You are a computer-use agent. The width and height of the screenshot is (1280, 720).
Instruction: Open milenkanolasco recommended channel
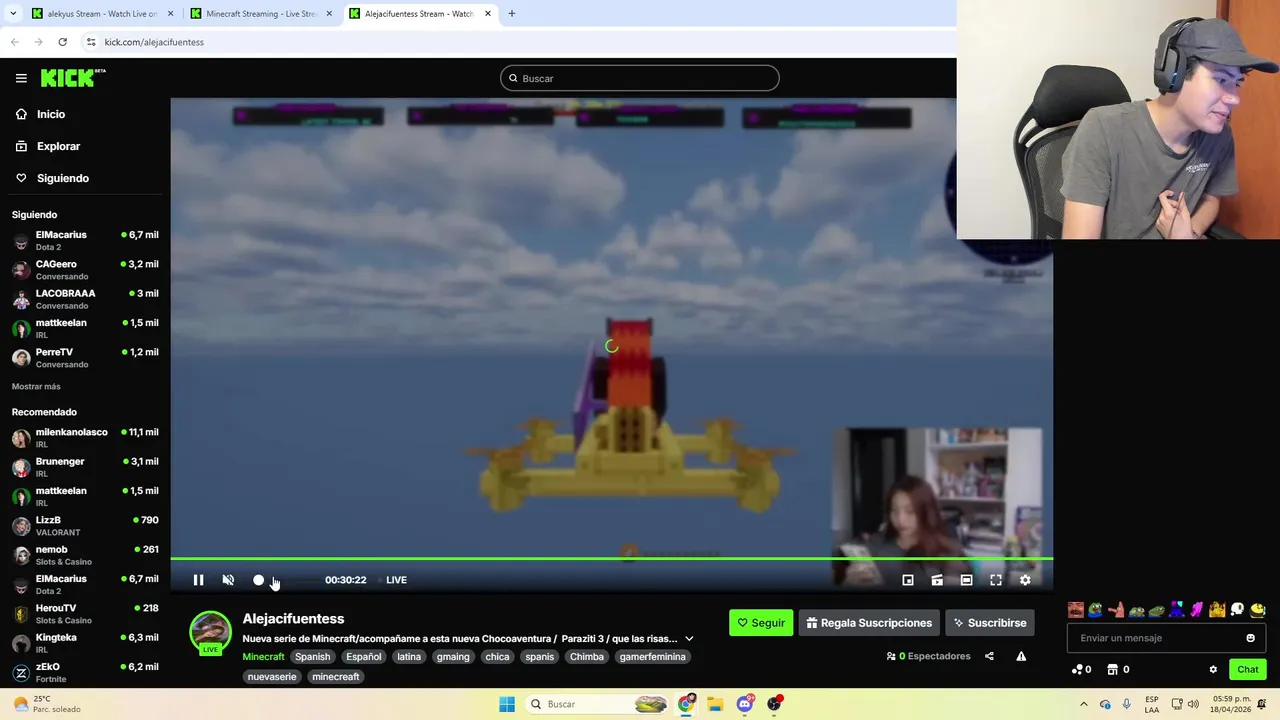click(x=85, y=438)
